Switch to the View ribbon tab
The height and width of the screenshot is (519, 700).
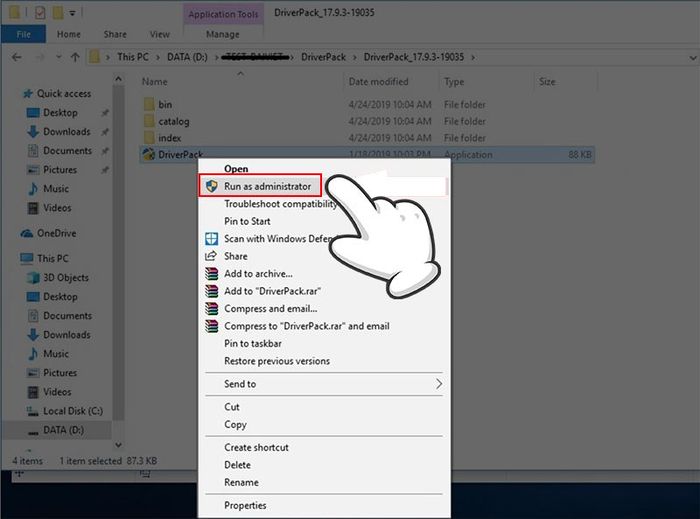(159, 34)
